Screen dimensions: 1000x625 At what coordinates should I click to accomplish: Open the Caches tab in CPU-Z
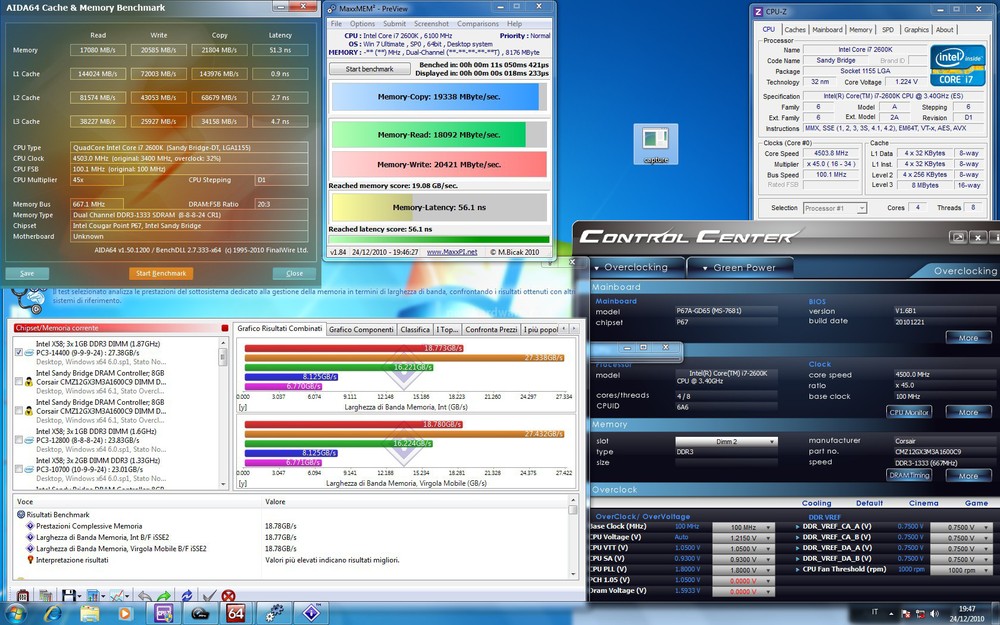click(795, 29)
